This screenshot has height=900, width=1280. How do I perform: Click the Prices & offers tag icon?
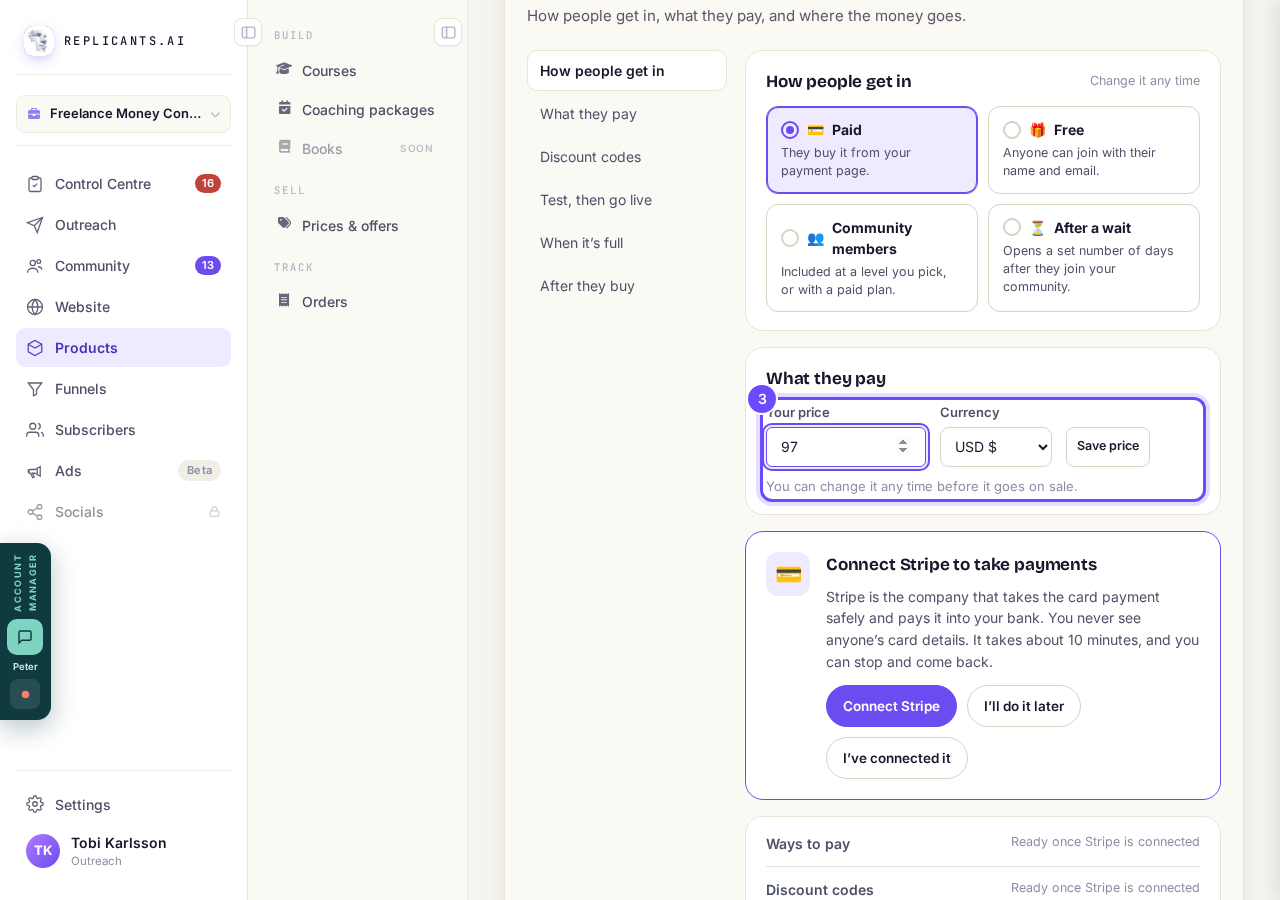284,225
